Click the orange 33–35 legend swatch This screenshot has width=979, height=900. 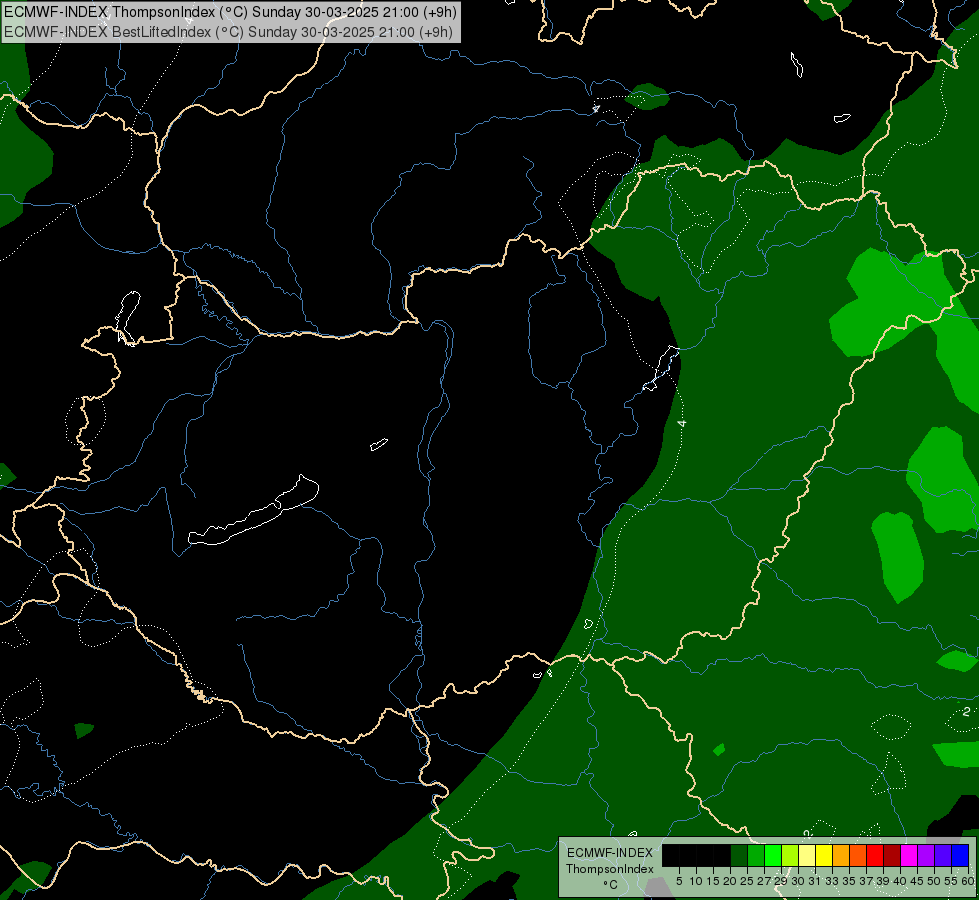click(x=841, y=855)
